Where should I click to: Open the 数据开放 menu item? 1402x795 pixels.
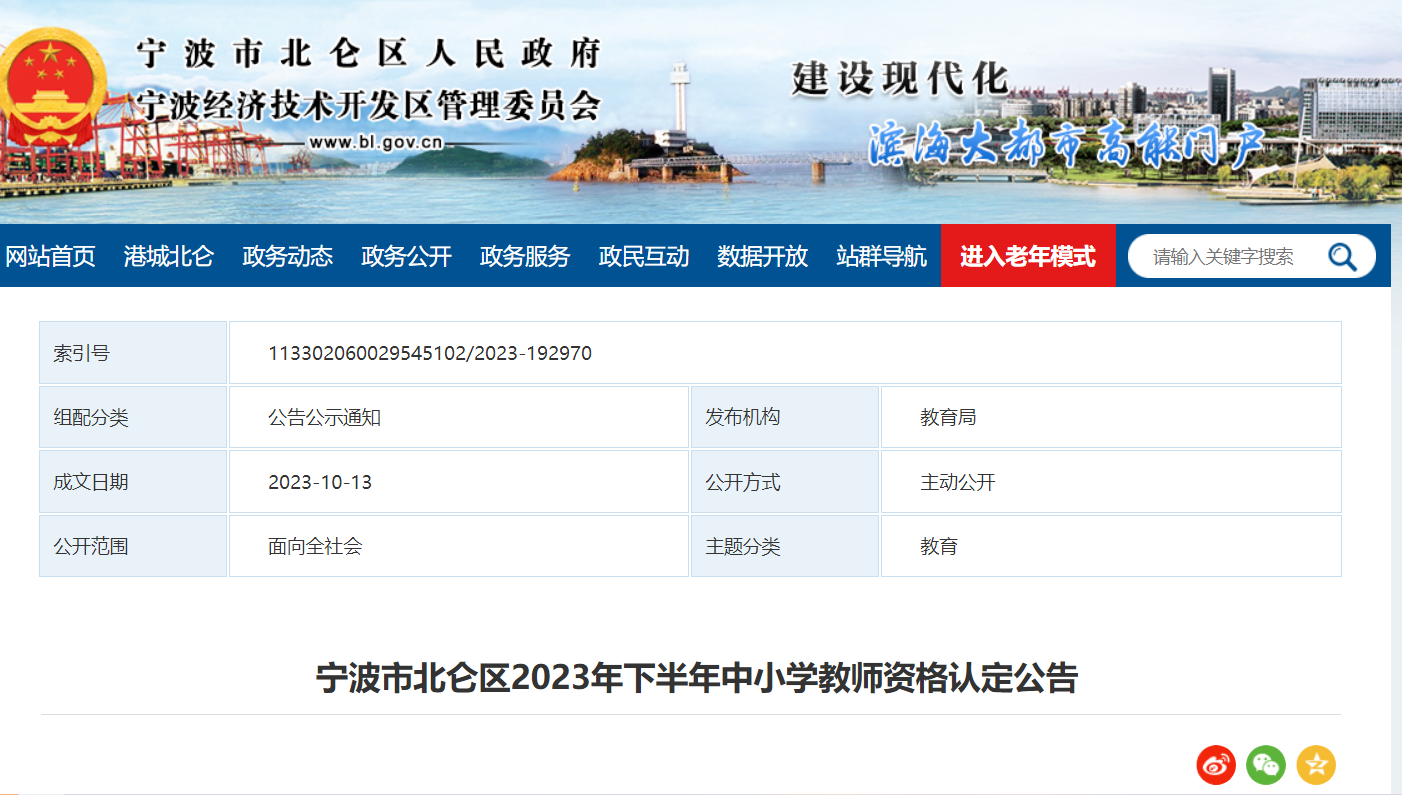[x=762, y=257]
